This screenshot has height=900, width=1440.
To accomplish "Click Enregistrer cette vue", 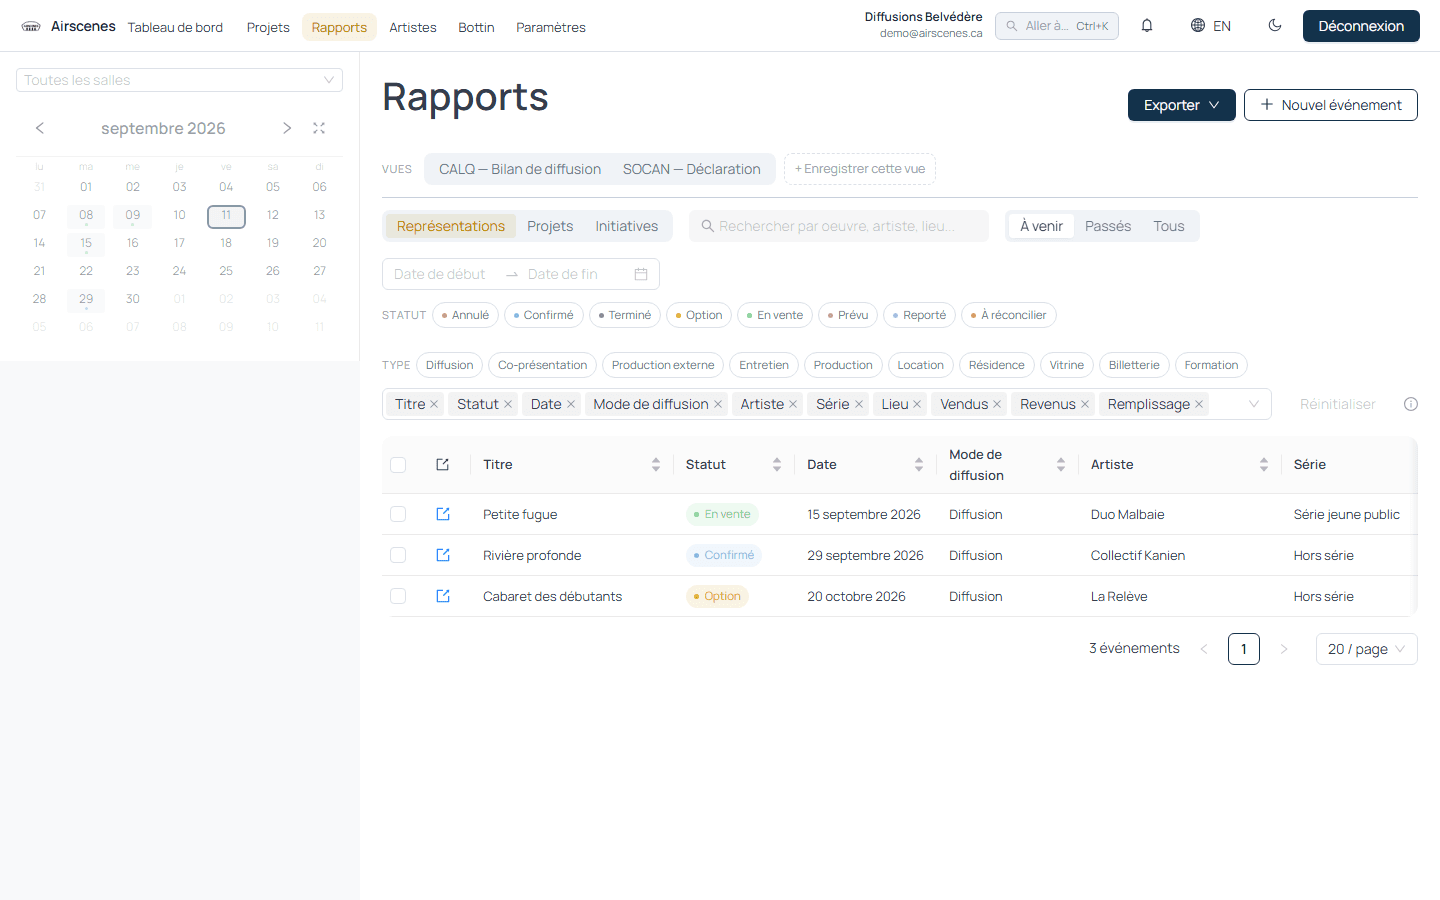I will 860,169.
